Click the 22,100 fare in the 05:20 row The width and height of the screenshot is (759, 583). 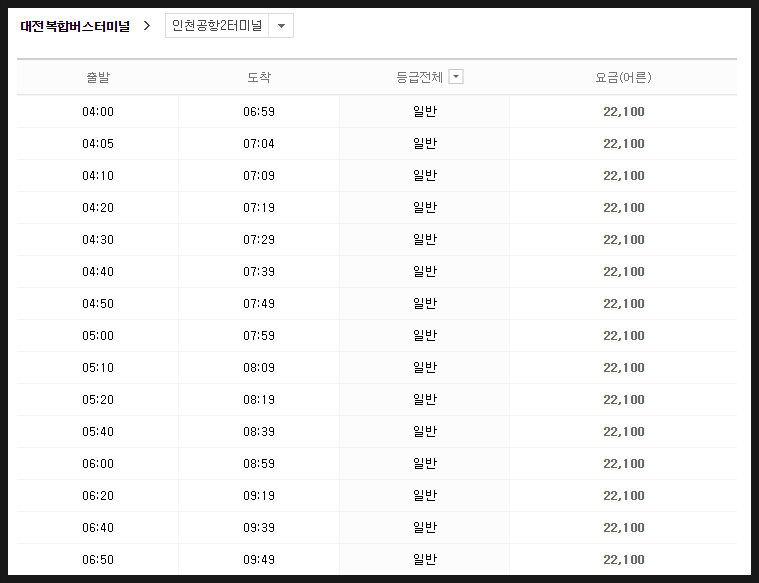[x=623, y=399]
